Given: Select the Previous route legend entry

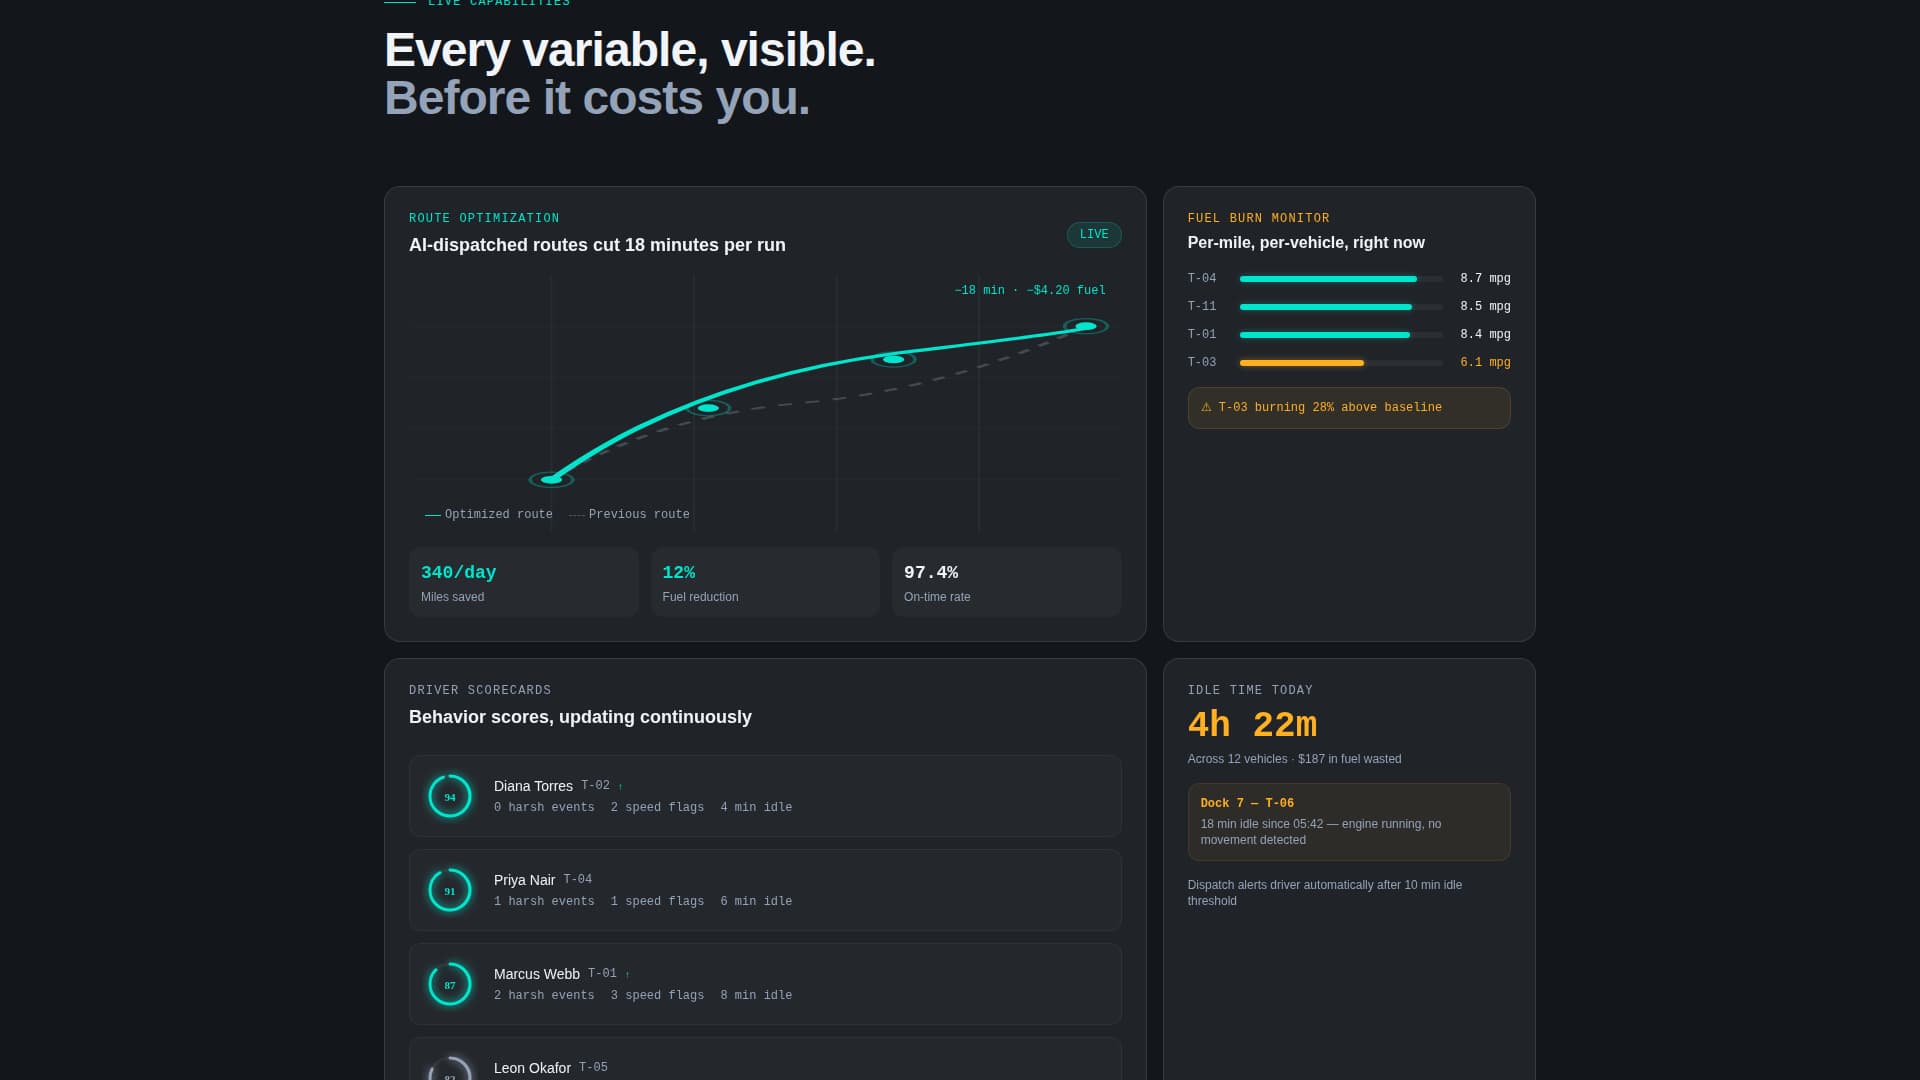Looking at the screenshot, I should click(629, 515).
